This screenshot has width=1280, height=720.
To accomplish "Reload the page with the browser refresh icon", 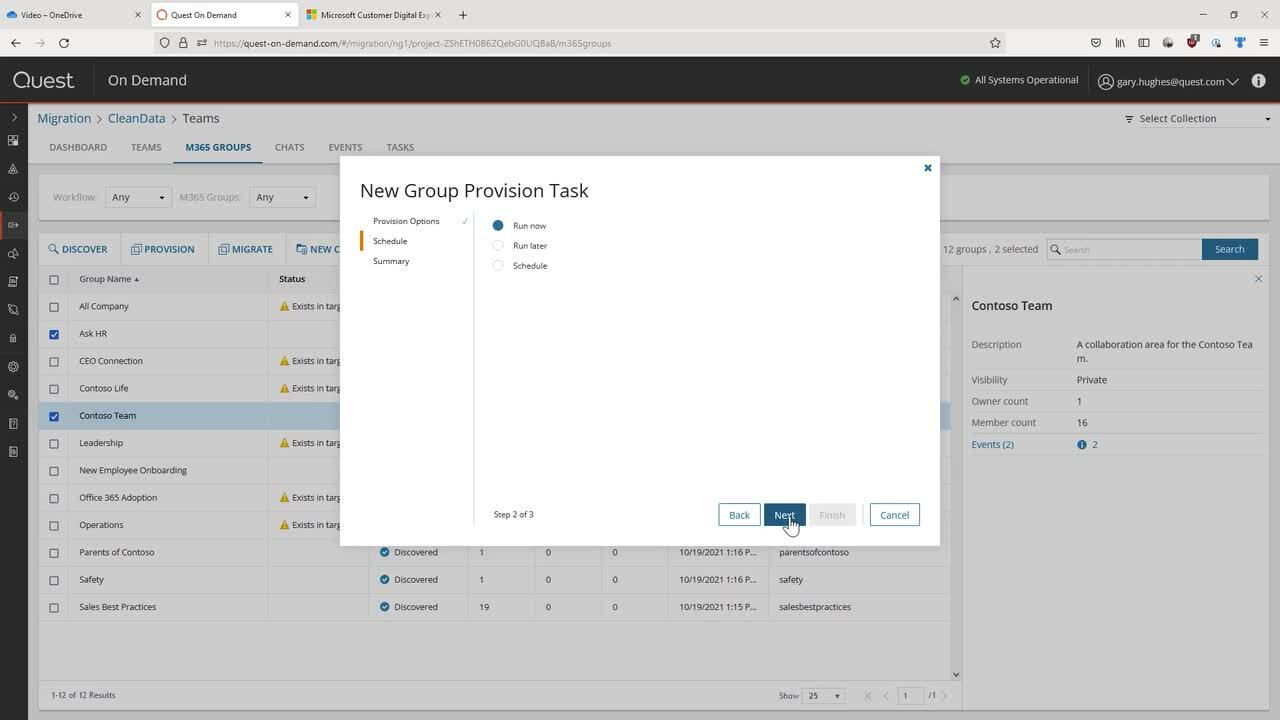I will coord(63,43).
